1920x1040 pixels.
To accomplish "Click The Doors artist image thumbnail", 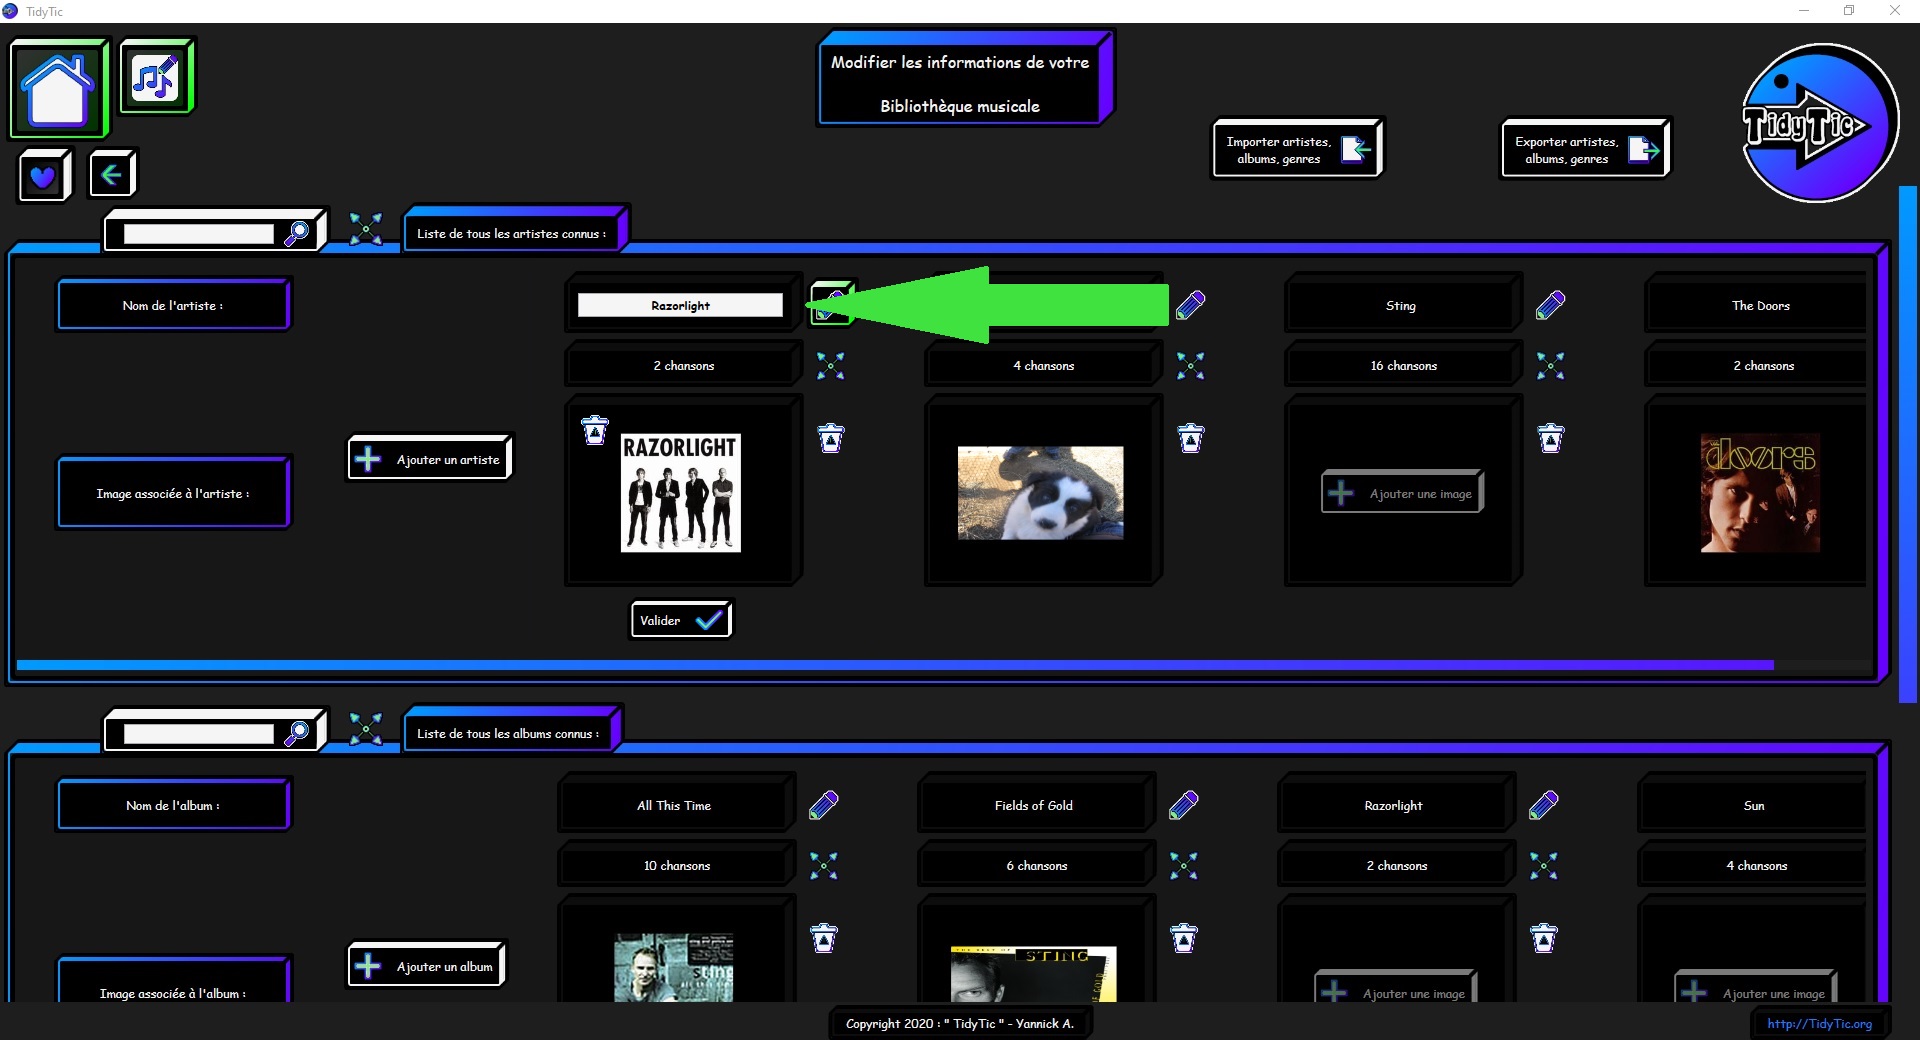I will tap(1761, 493).
